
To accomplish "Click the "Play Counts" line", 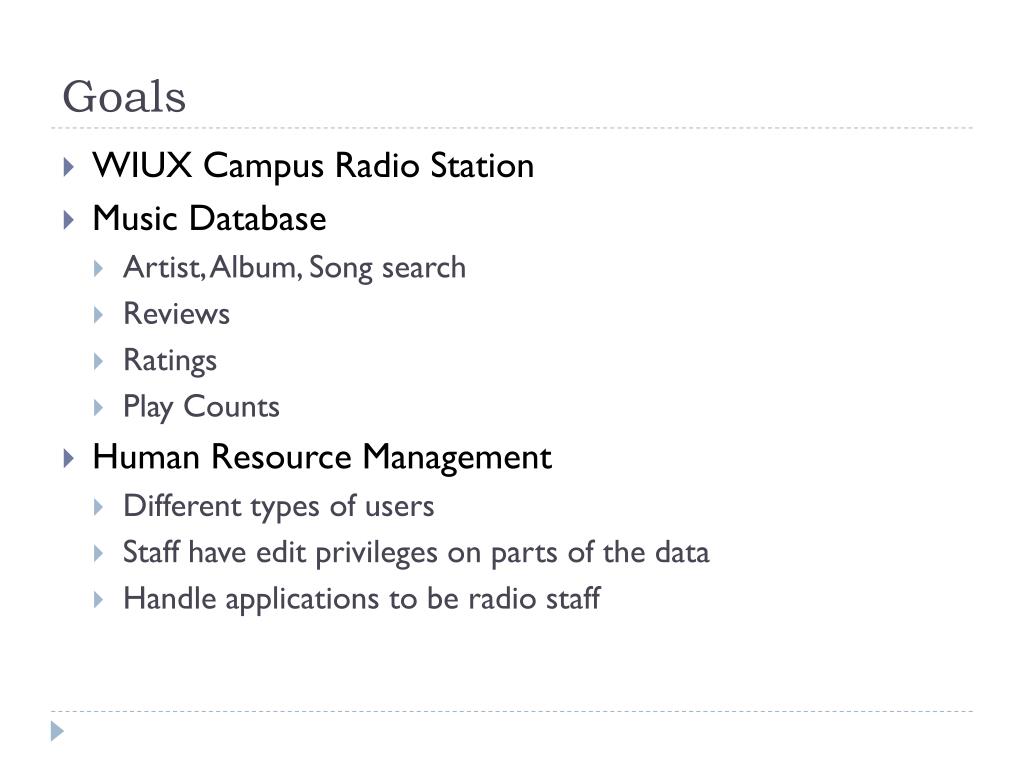I will 201,406.
